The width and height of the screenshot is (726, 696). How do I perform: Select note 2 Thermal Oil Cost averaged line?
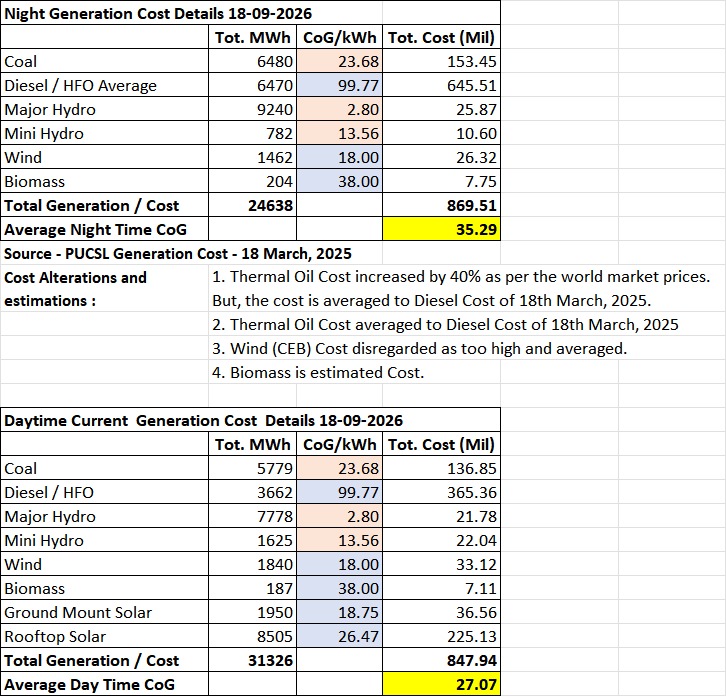pyautogui.click(x=445, y=325)
